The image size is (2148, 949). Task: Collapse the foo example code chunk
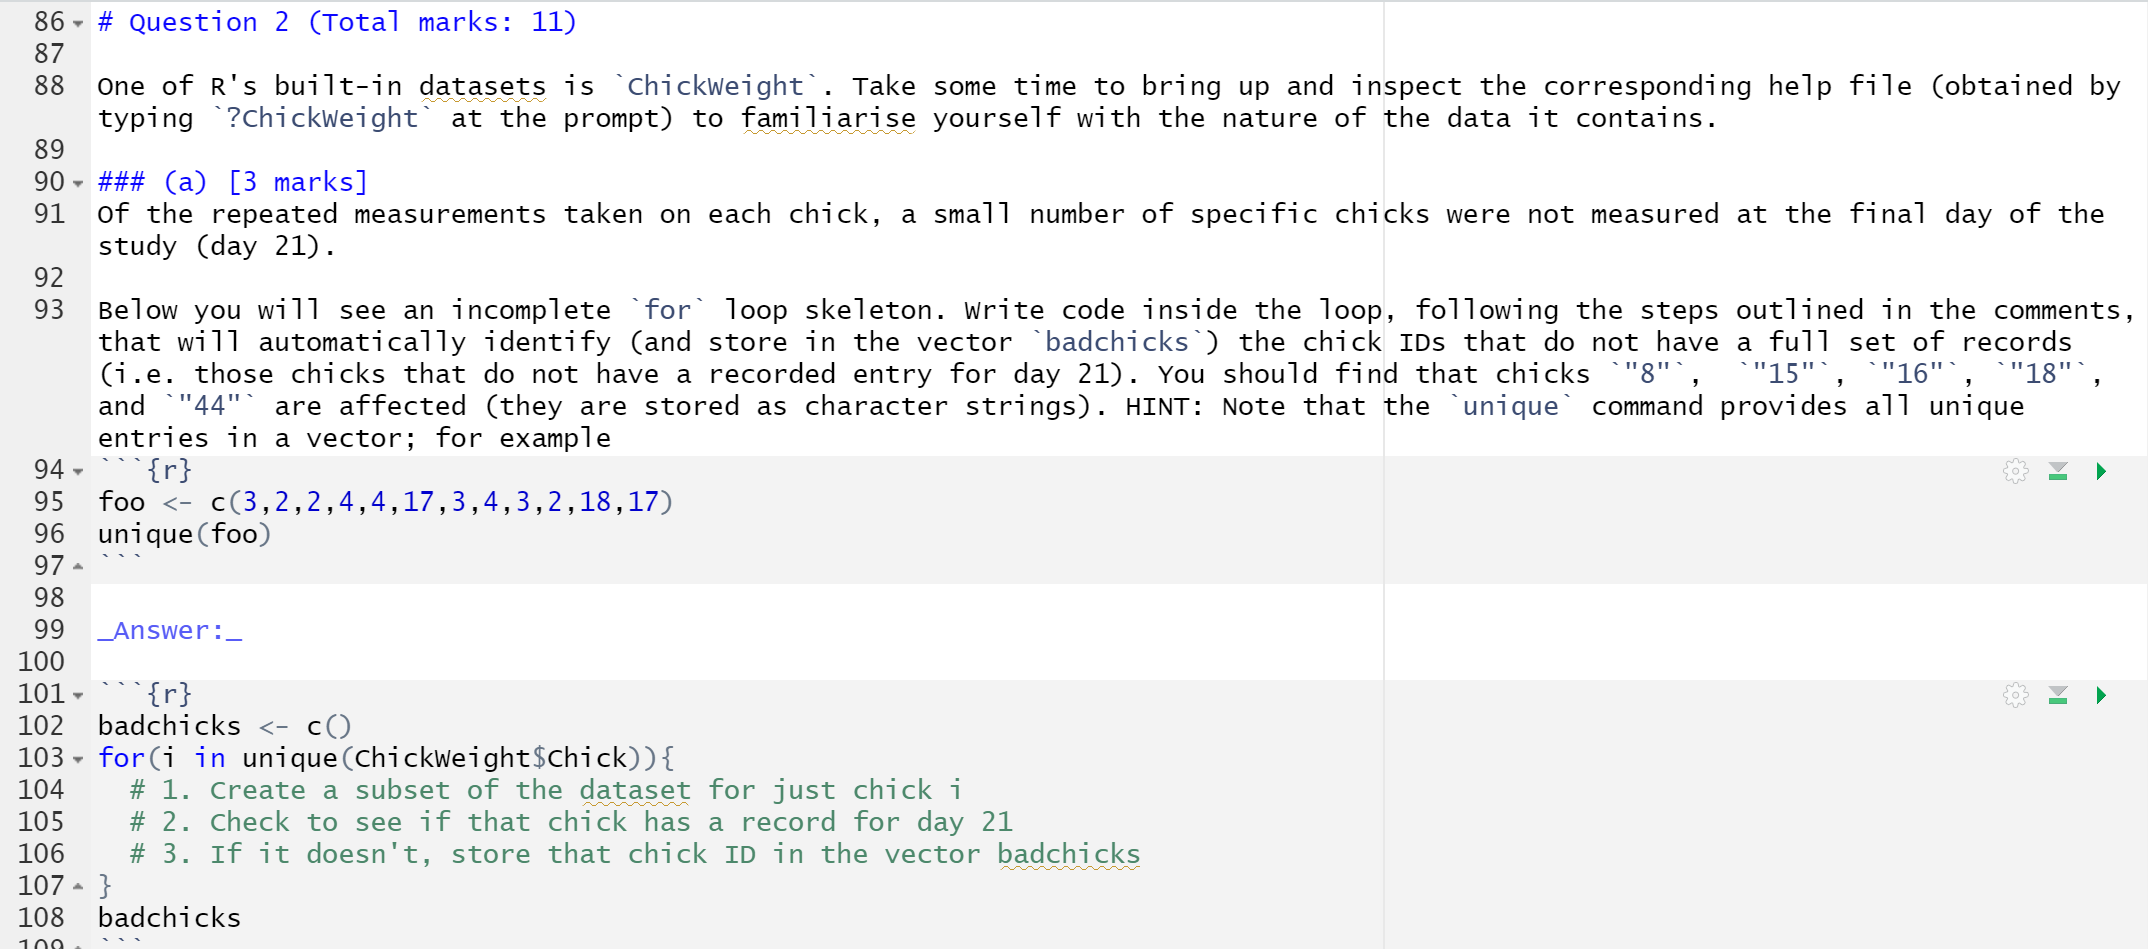point(77,469)
